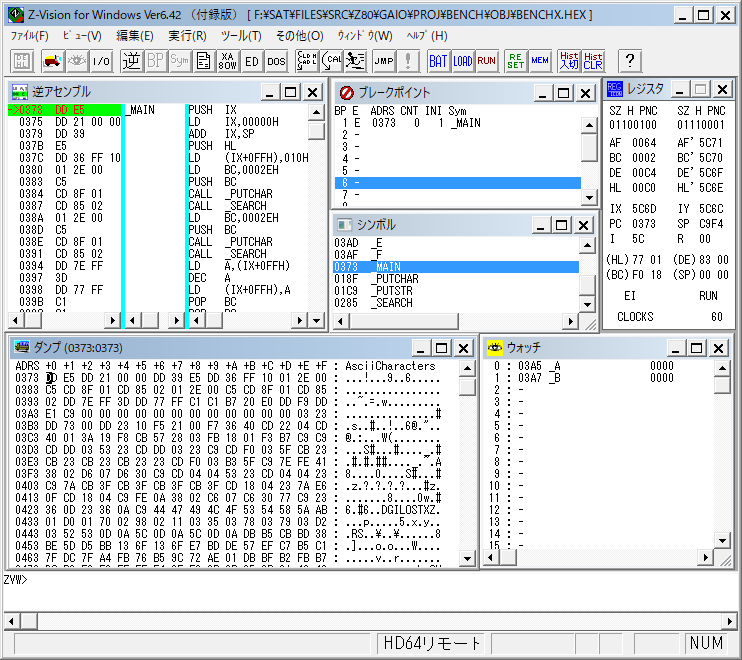742x660 pixels.
Task: Close the レジスタ panel
Action: click(723, 90)
